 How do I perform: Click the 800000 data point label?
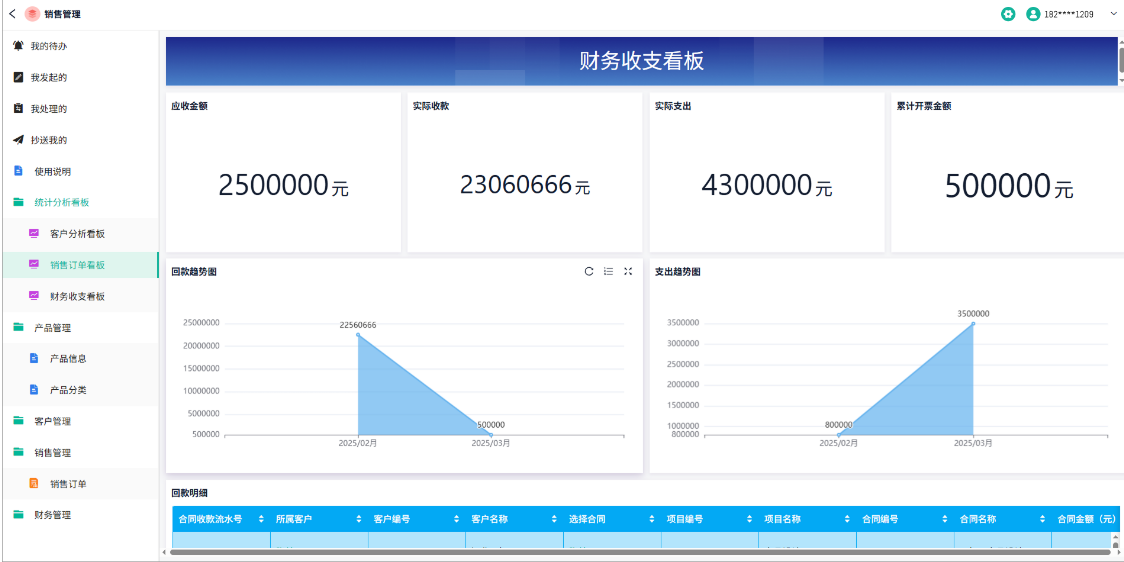pyautogui.click(x=839, y=425)
